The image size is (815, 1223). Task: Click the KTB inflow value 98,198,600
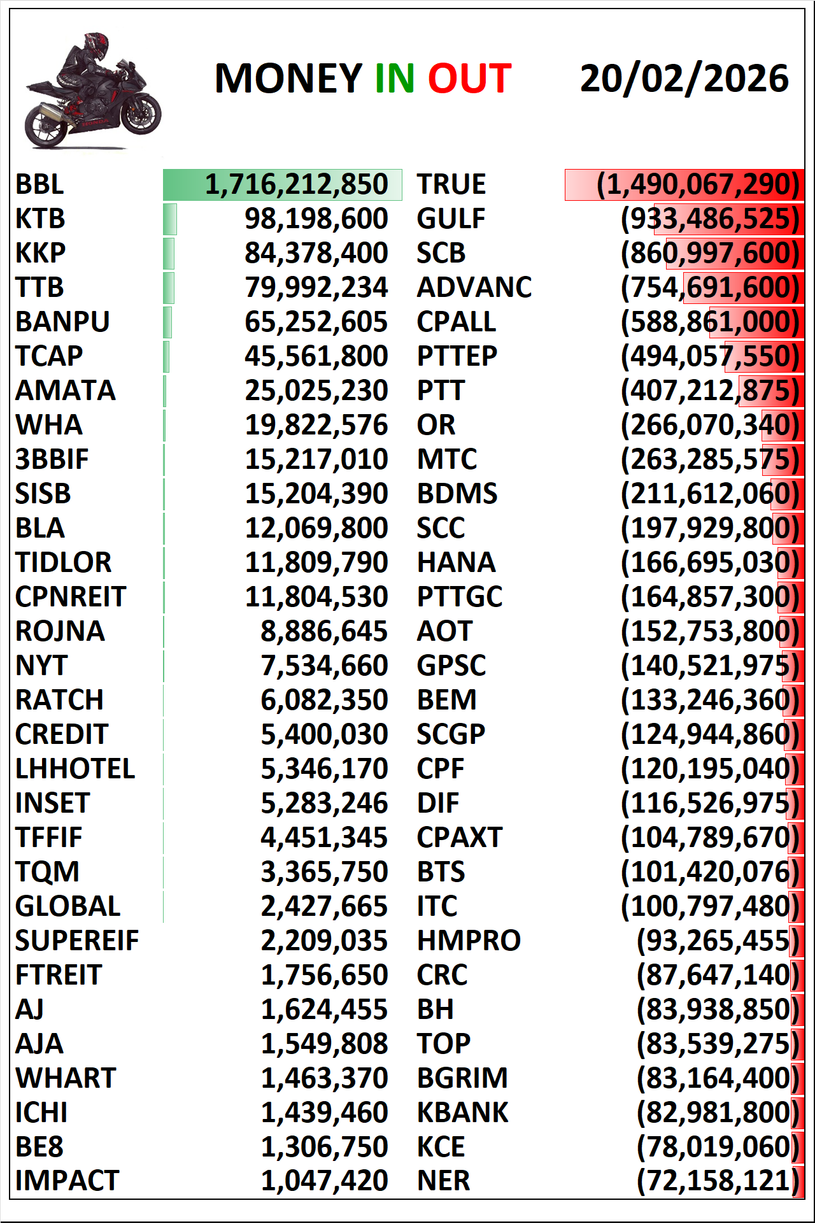[x=315, y=219]
